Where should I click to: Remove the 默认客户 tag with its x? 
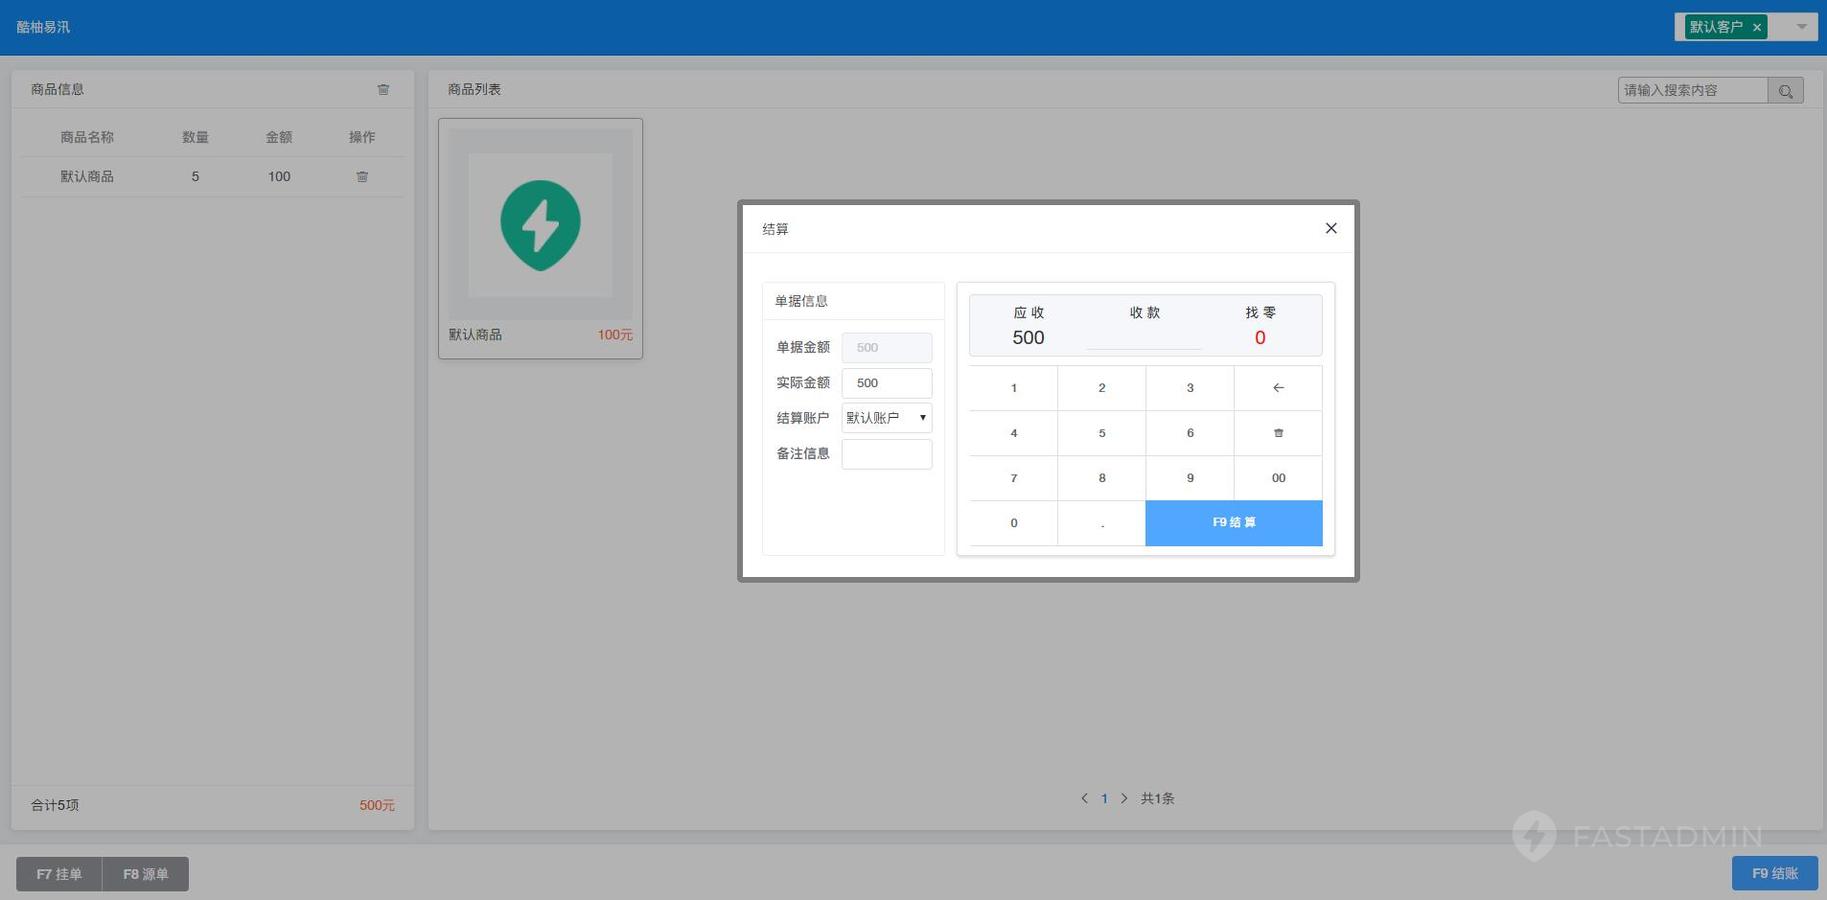pyautogui.click(x=1757, y=27)
